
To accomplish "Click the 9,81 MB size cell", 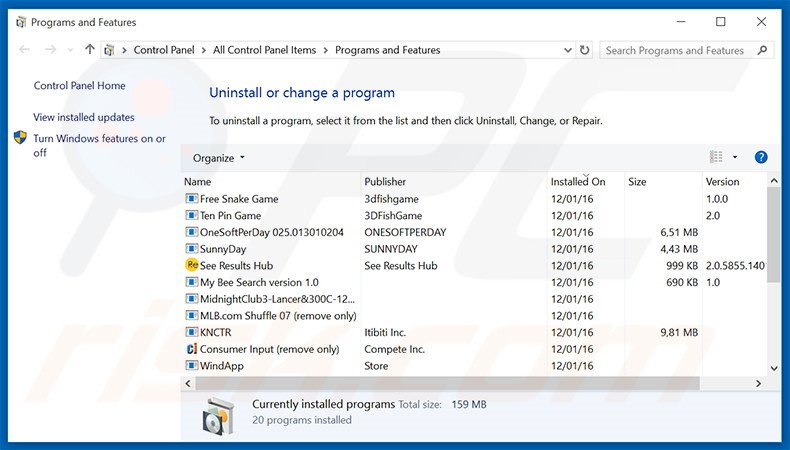I will pos(679,332).
